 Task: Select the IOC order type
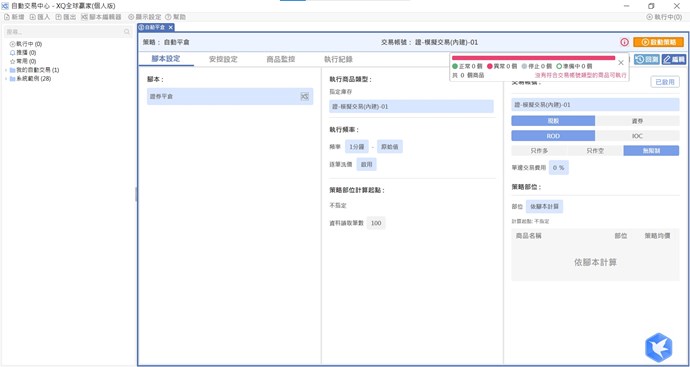(x=637, y=136)
